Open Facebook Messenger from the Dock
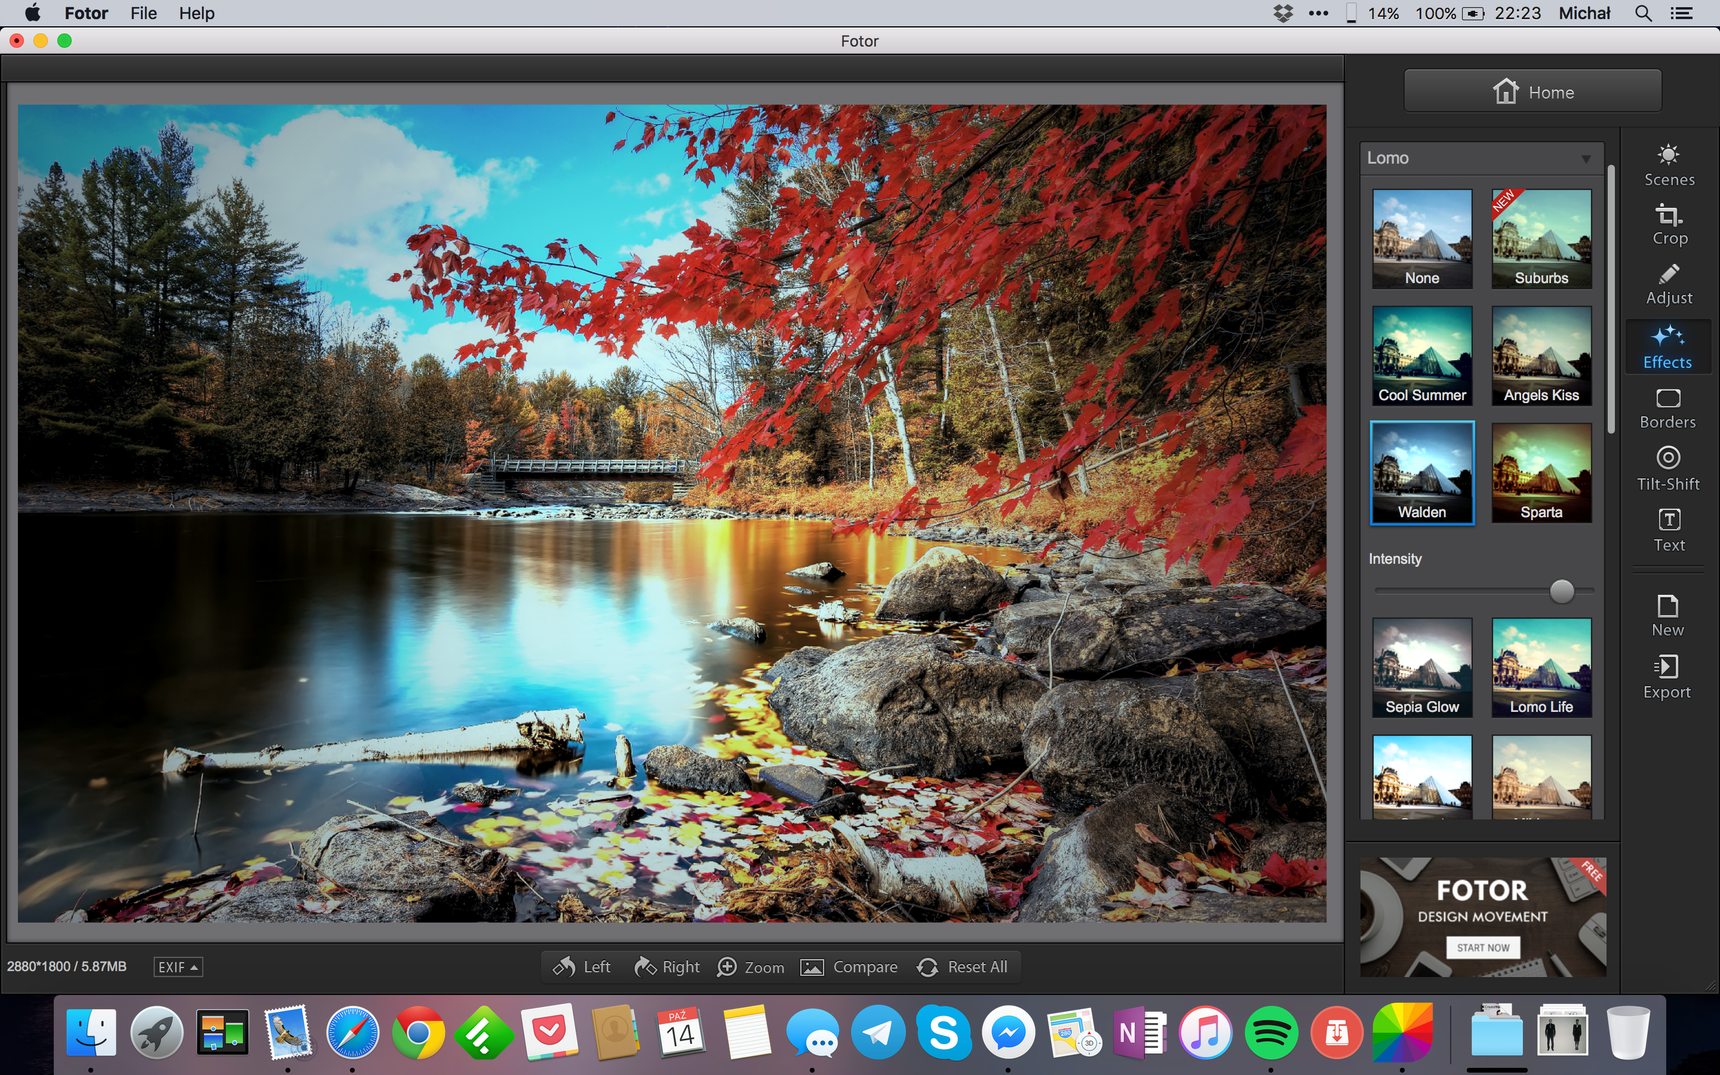The height and width of the screenshot is (1075, 1720). click(x=1008, y=1033)
